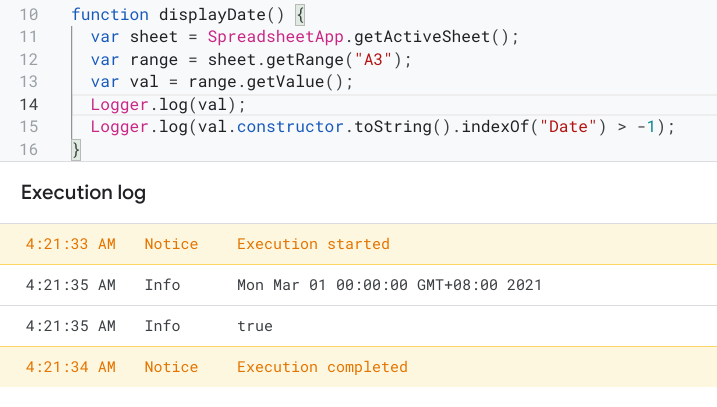The image size is (717, 407).
Task: Click line number 13 in the gutter
Action: 29,82
